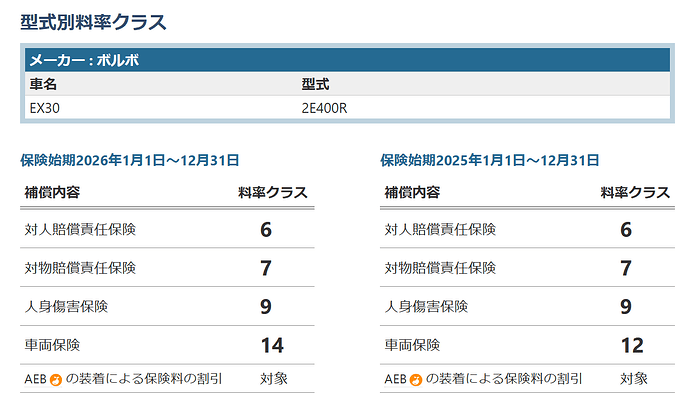Select 人身傷害保険 in the 2026 table
The height and width of the screenshot is (398, 690).
pyautogui.click(x=66, y=306)
